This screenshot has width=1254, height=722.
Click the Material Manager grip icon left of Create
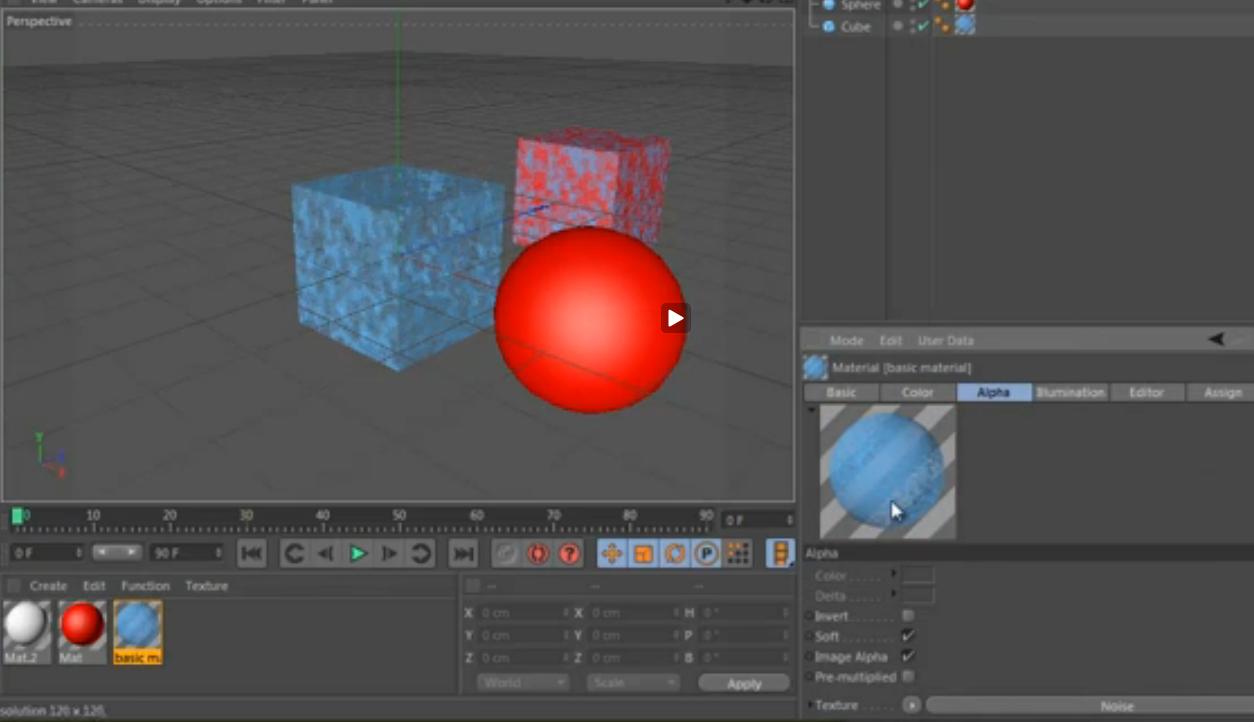coord(14,586)
